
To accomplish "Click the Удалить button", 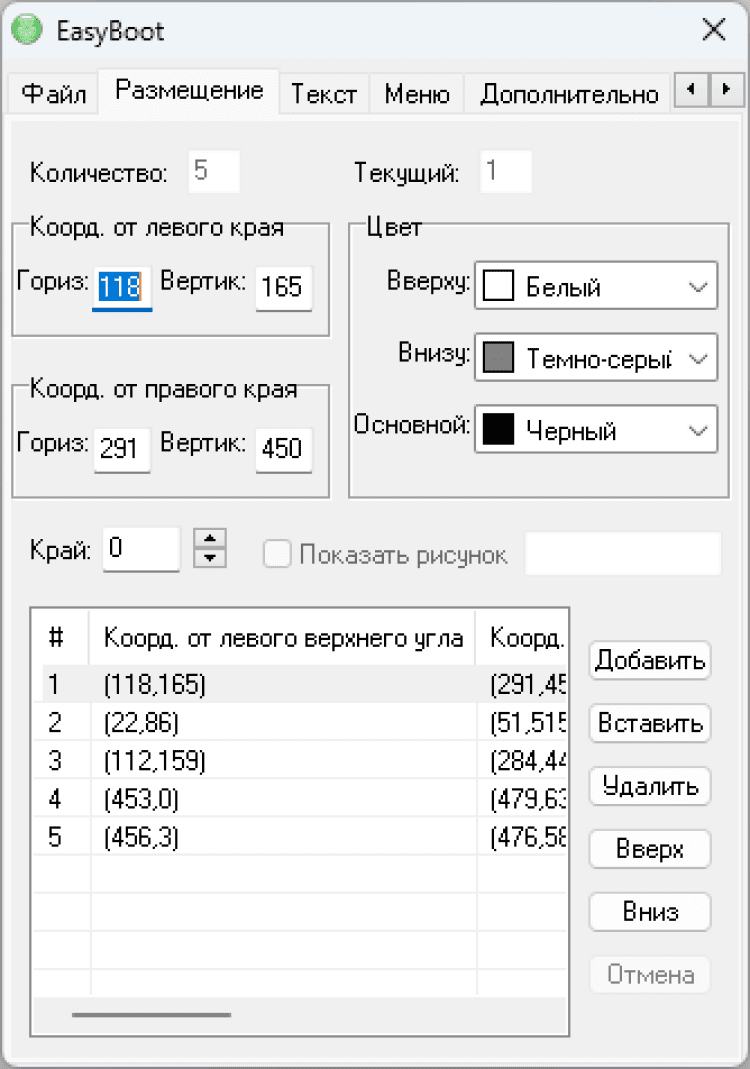I will pyautogui.click(x=650, y=787).
